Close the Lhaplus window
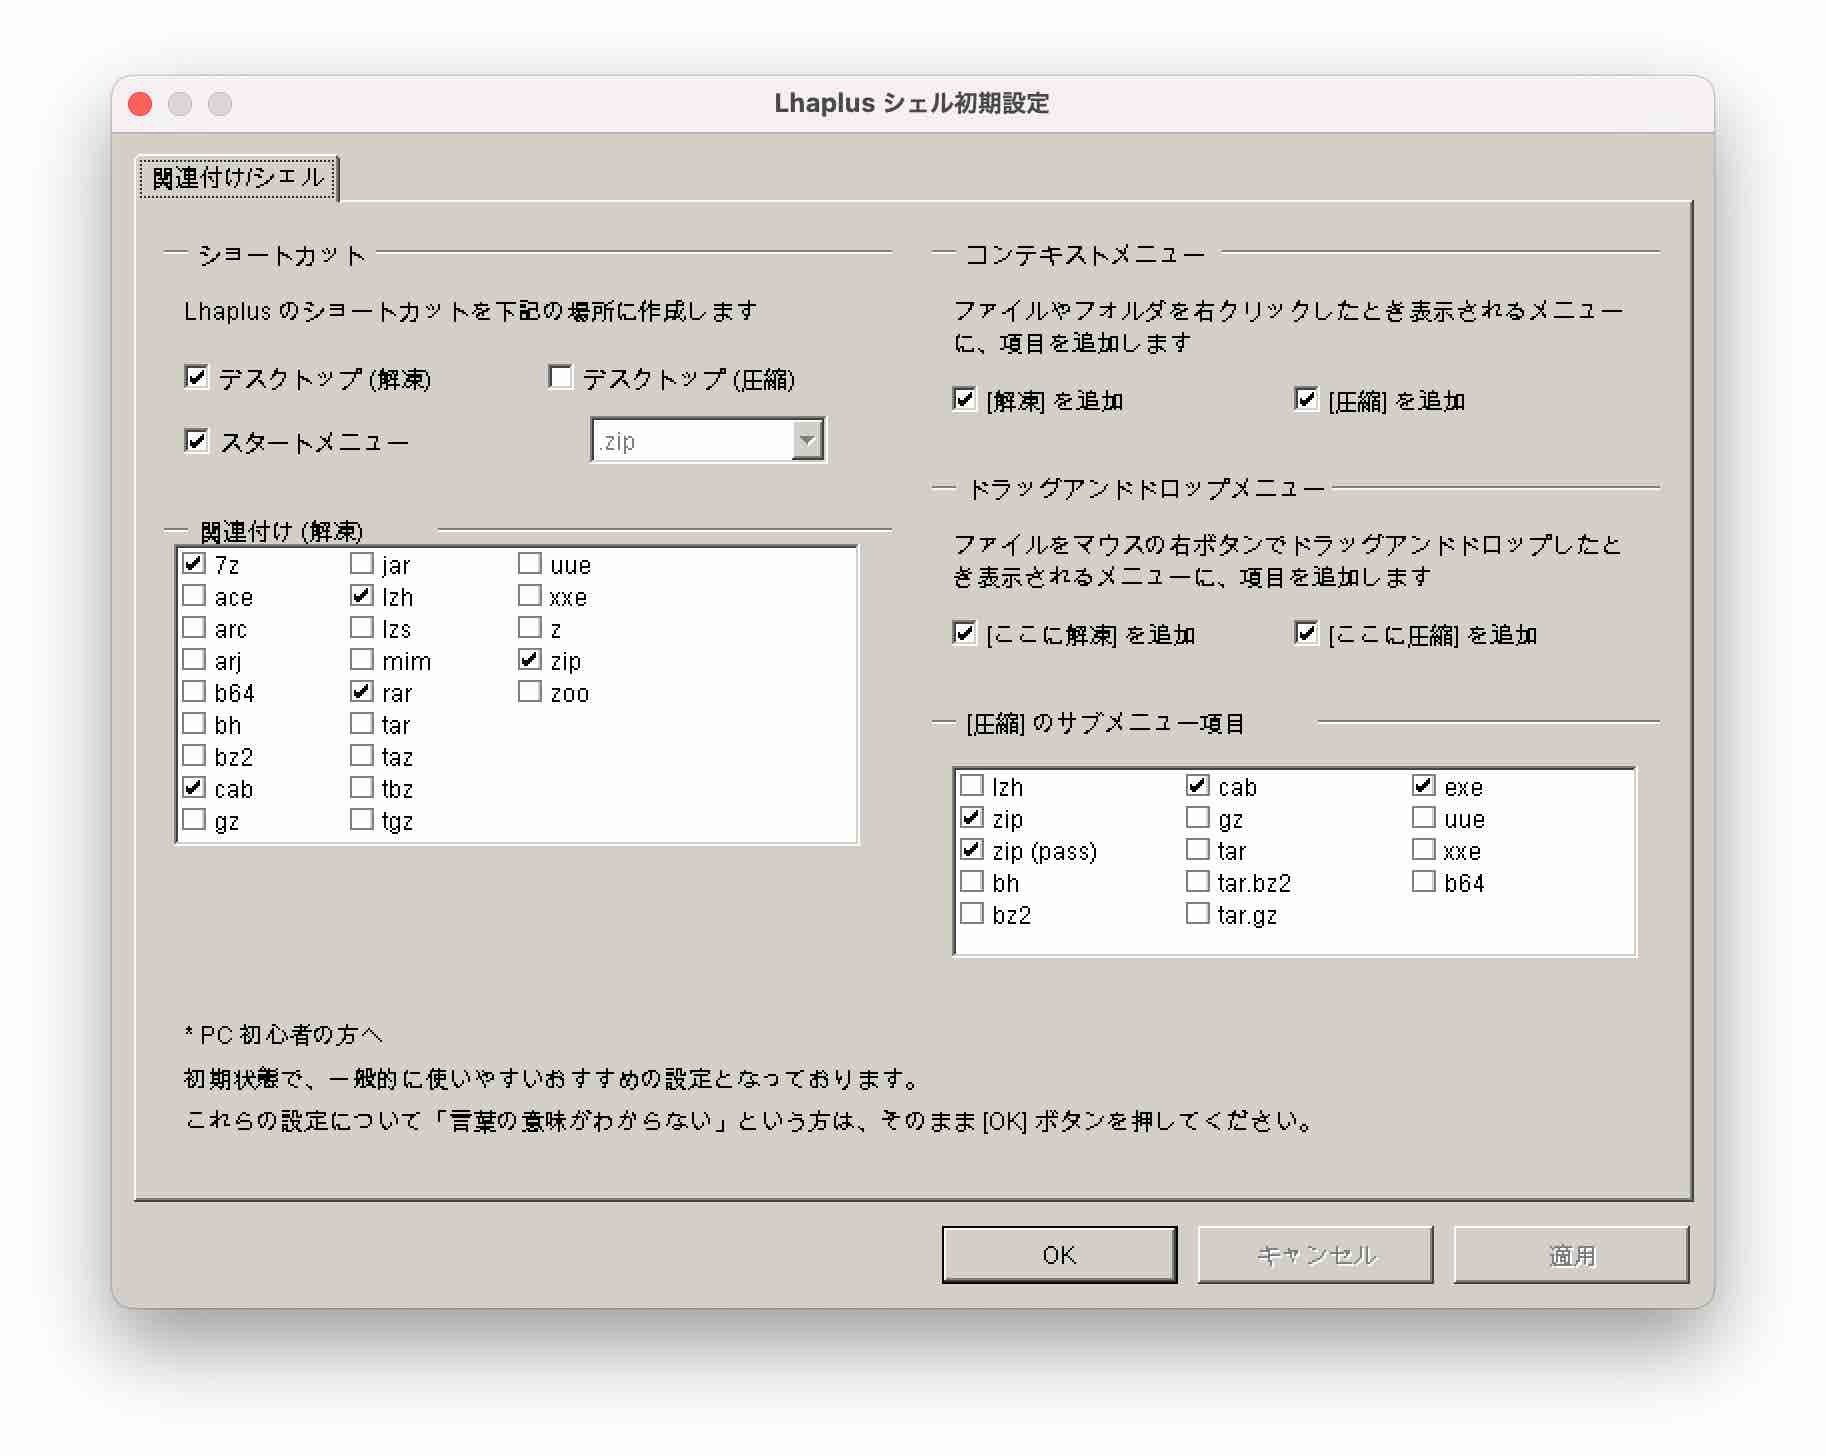This screenshot has width=1826, height=1456. tap(140, 104)
